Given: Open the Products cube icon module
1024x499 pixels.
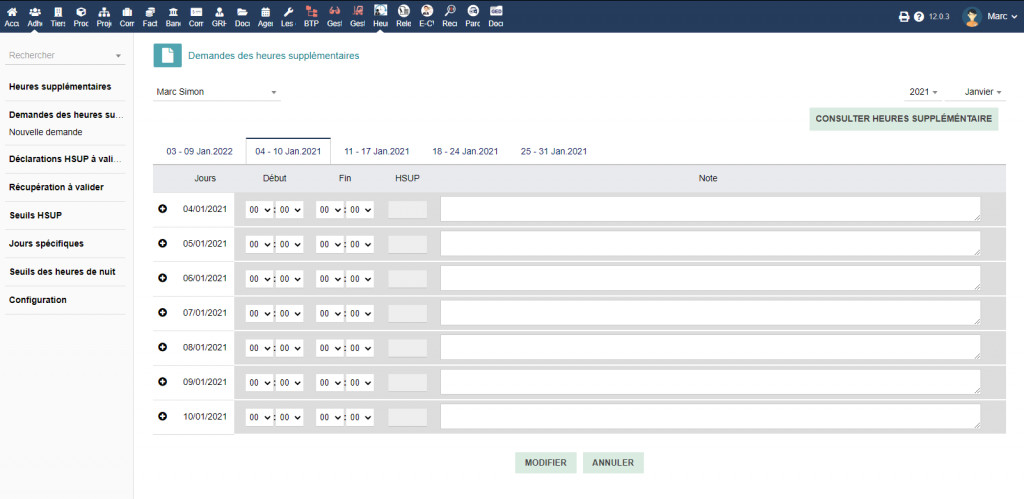Looking at the screenshot, I should coord(81,12).
